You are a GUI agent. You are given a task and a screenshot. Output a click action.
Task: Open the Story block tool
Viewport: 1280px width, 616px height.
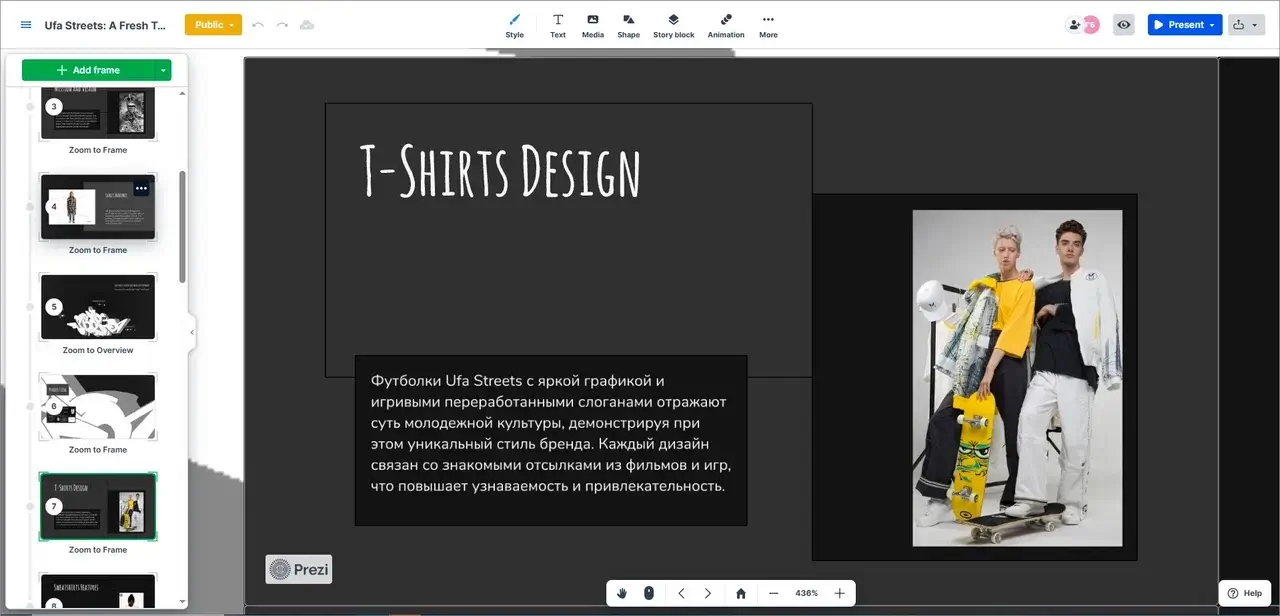pos(673,25)
